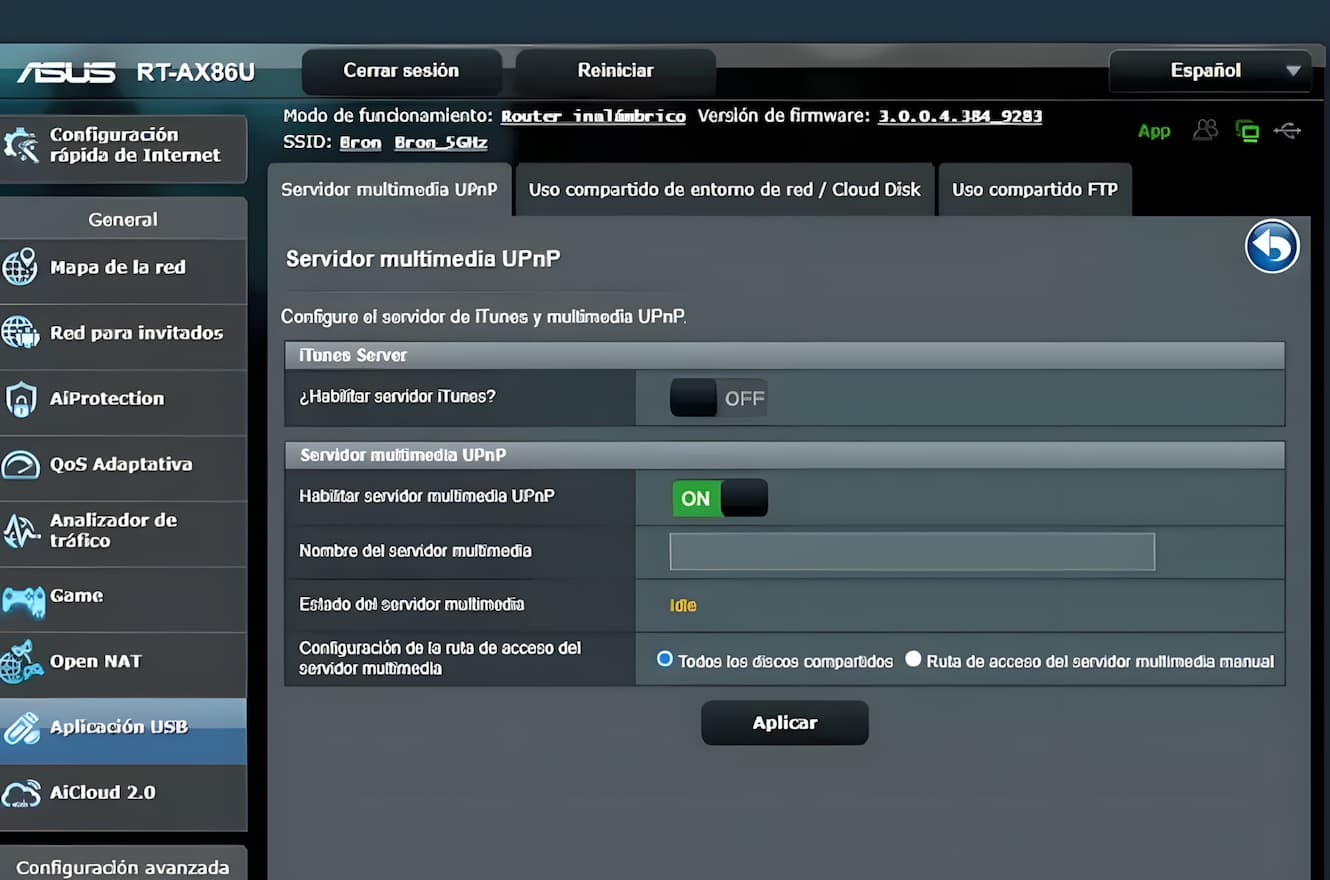Click the Aplicar button
Image resolution: width=1330 pixels, height=880 pixels.
(785, 723)
